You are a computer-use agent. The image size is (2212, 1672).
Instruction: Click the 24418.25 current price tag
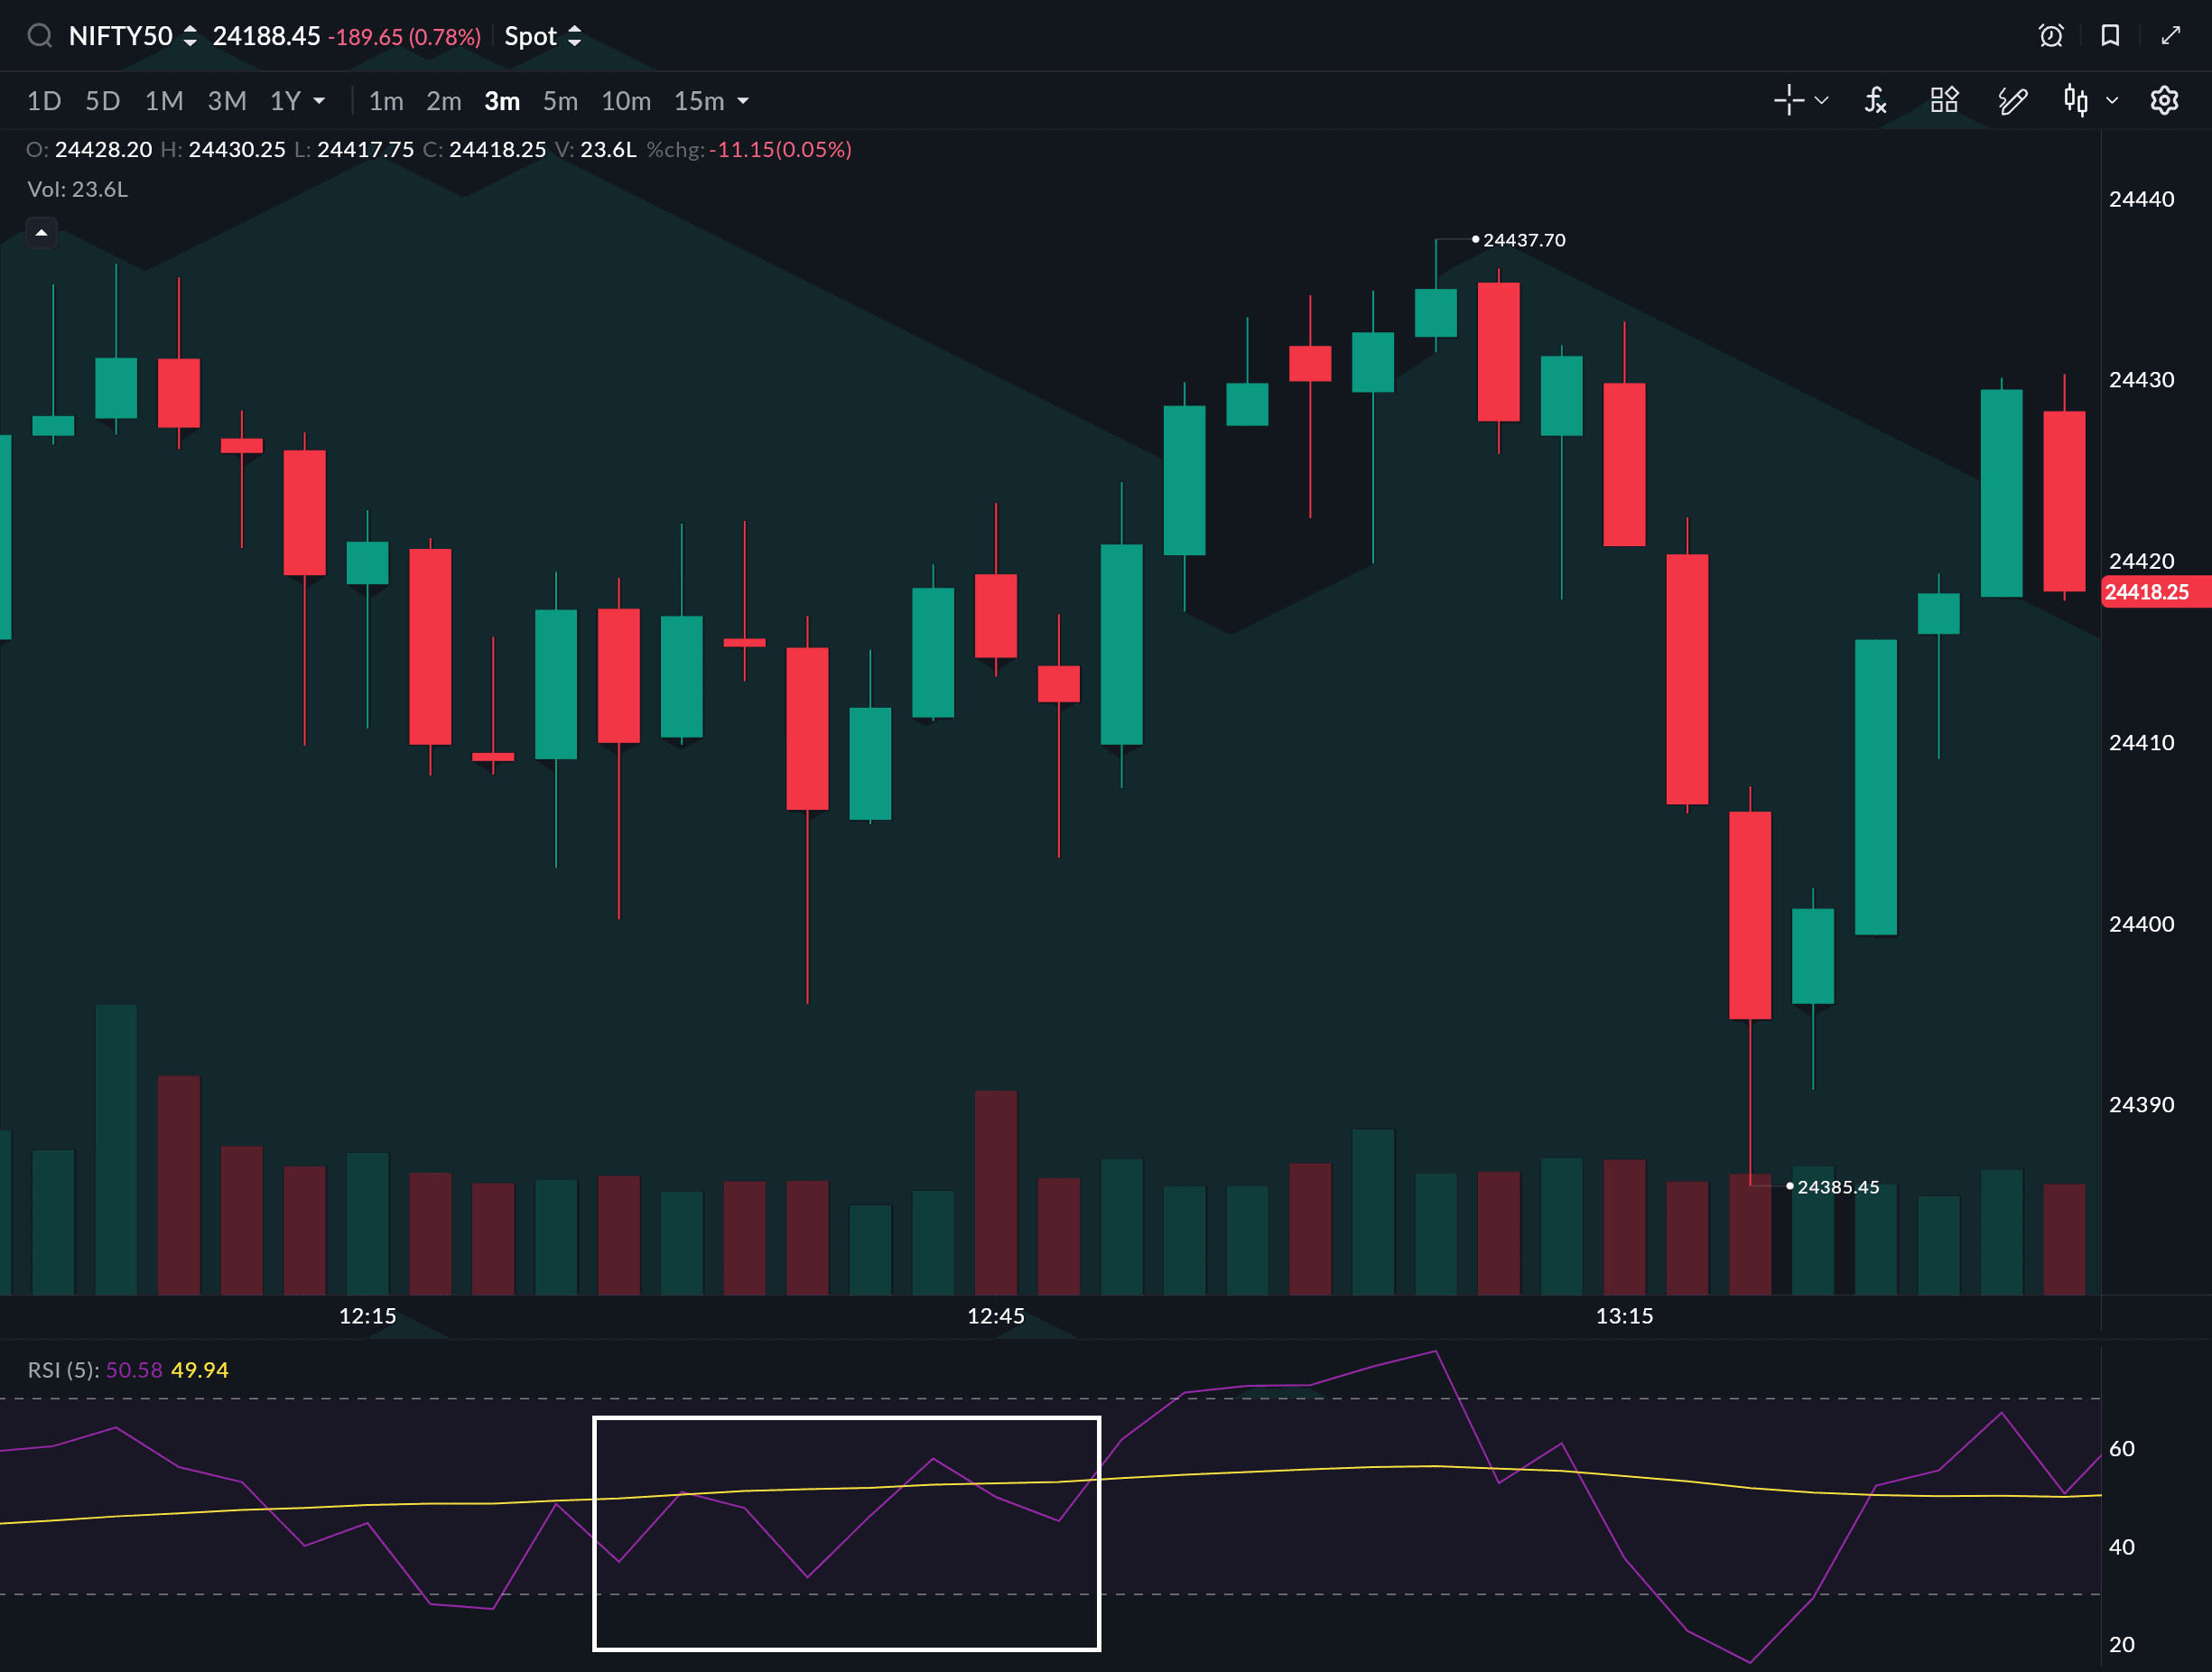click(2148, 592)
